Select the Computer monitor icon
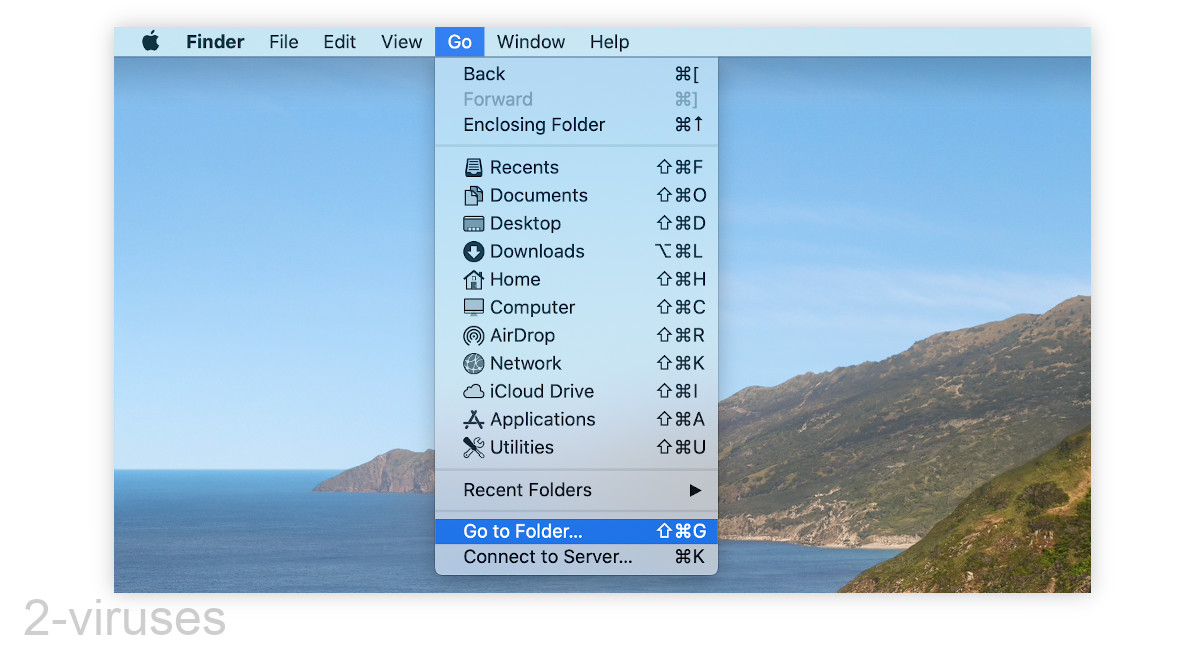 473,308
